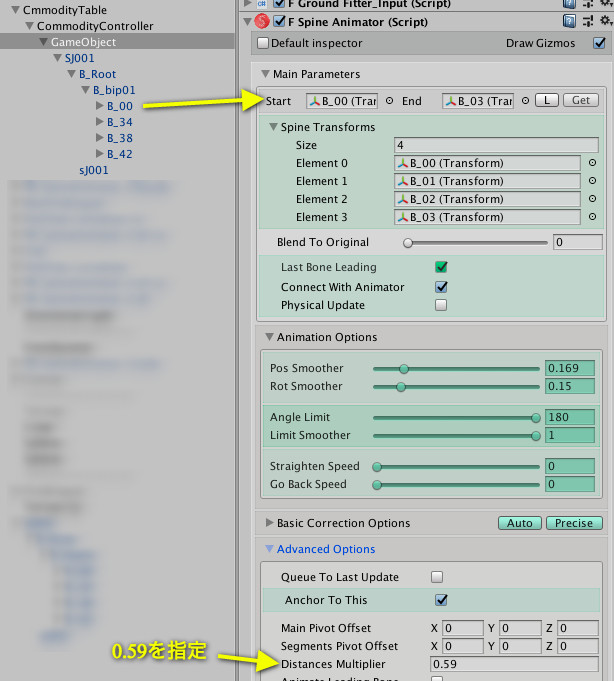Click the red F Spine Animator component icon
The height and width of the screenshot is (681, 614).
pos(262,21)
